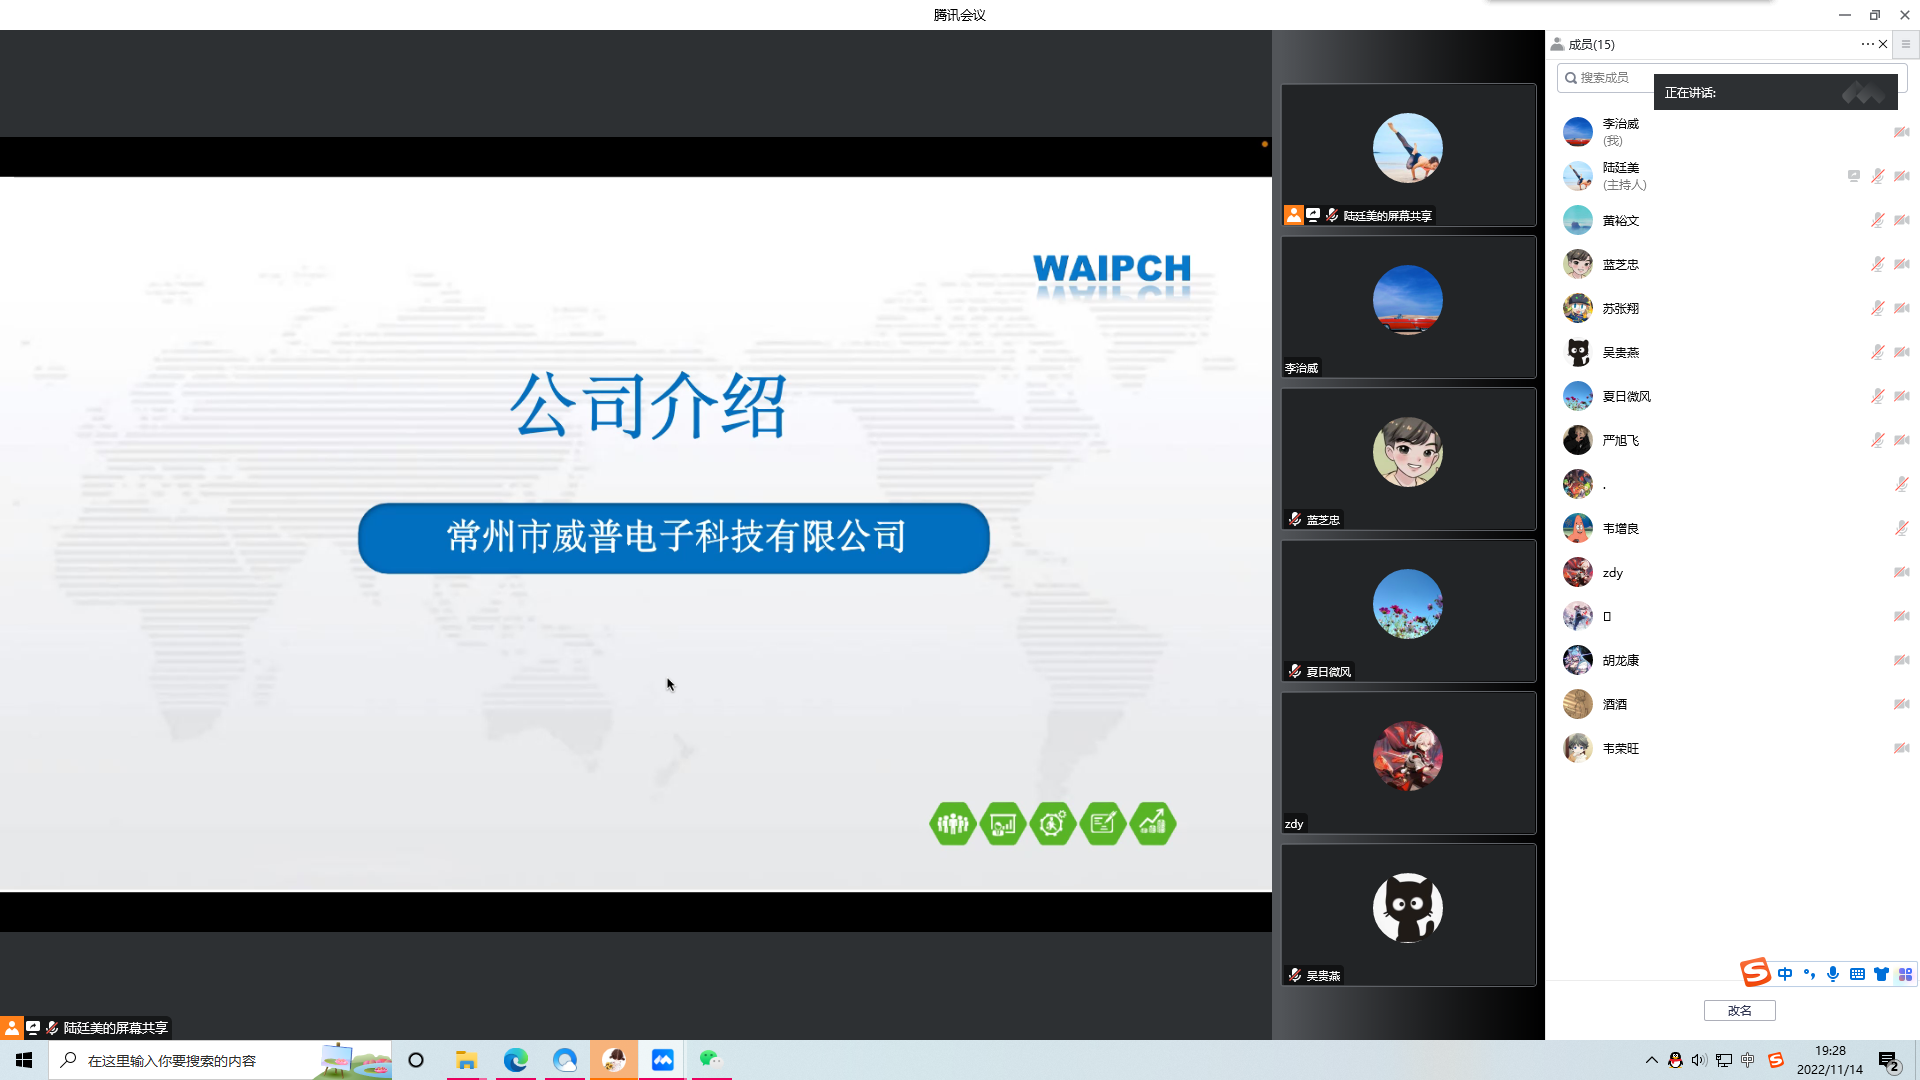
Task: Click the 改名 rename button
Action: (x=1739, y=1010)
